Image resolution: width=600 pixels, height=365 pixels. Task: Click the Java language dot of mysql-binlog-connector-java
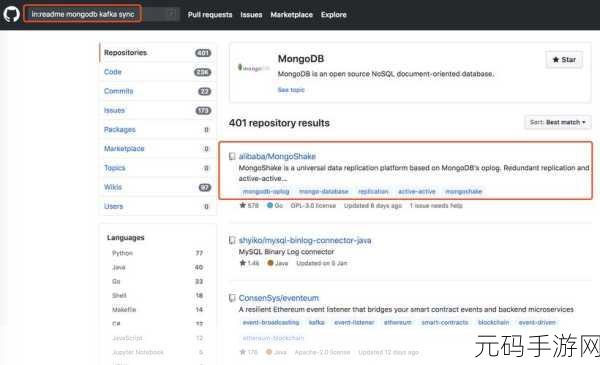pos(270,263)
